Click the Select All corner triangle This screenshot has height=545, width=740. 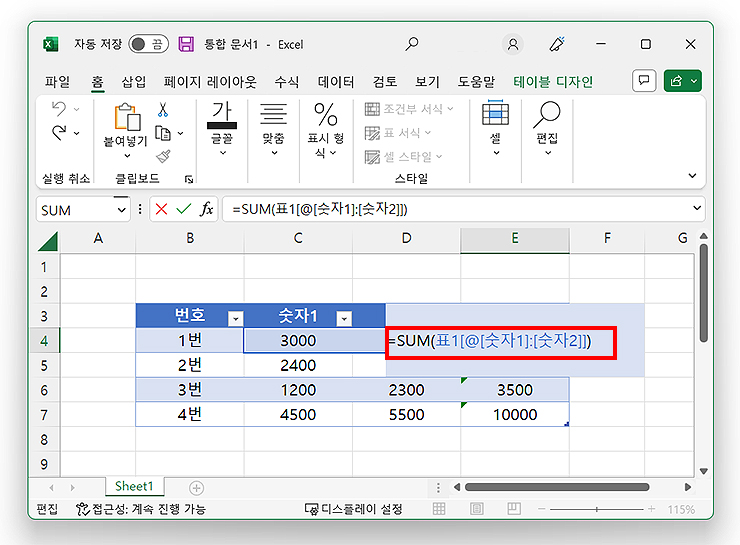[48, 241]
